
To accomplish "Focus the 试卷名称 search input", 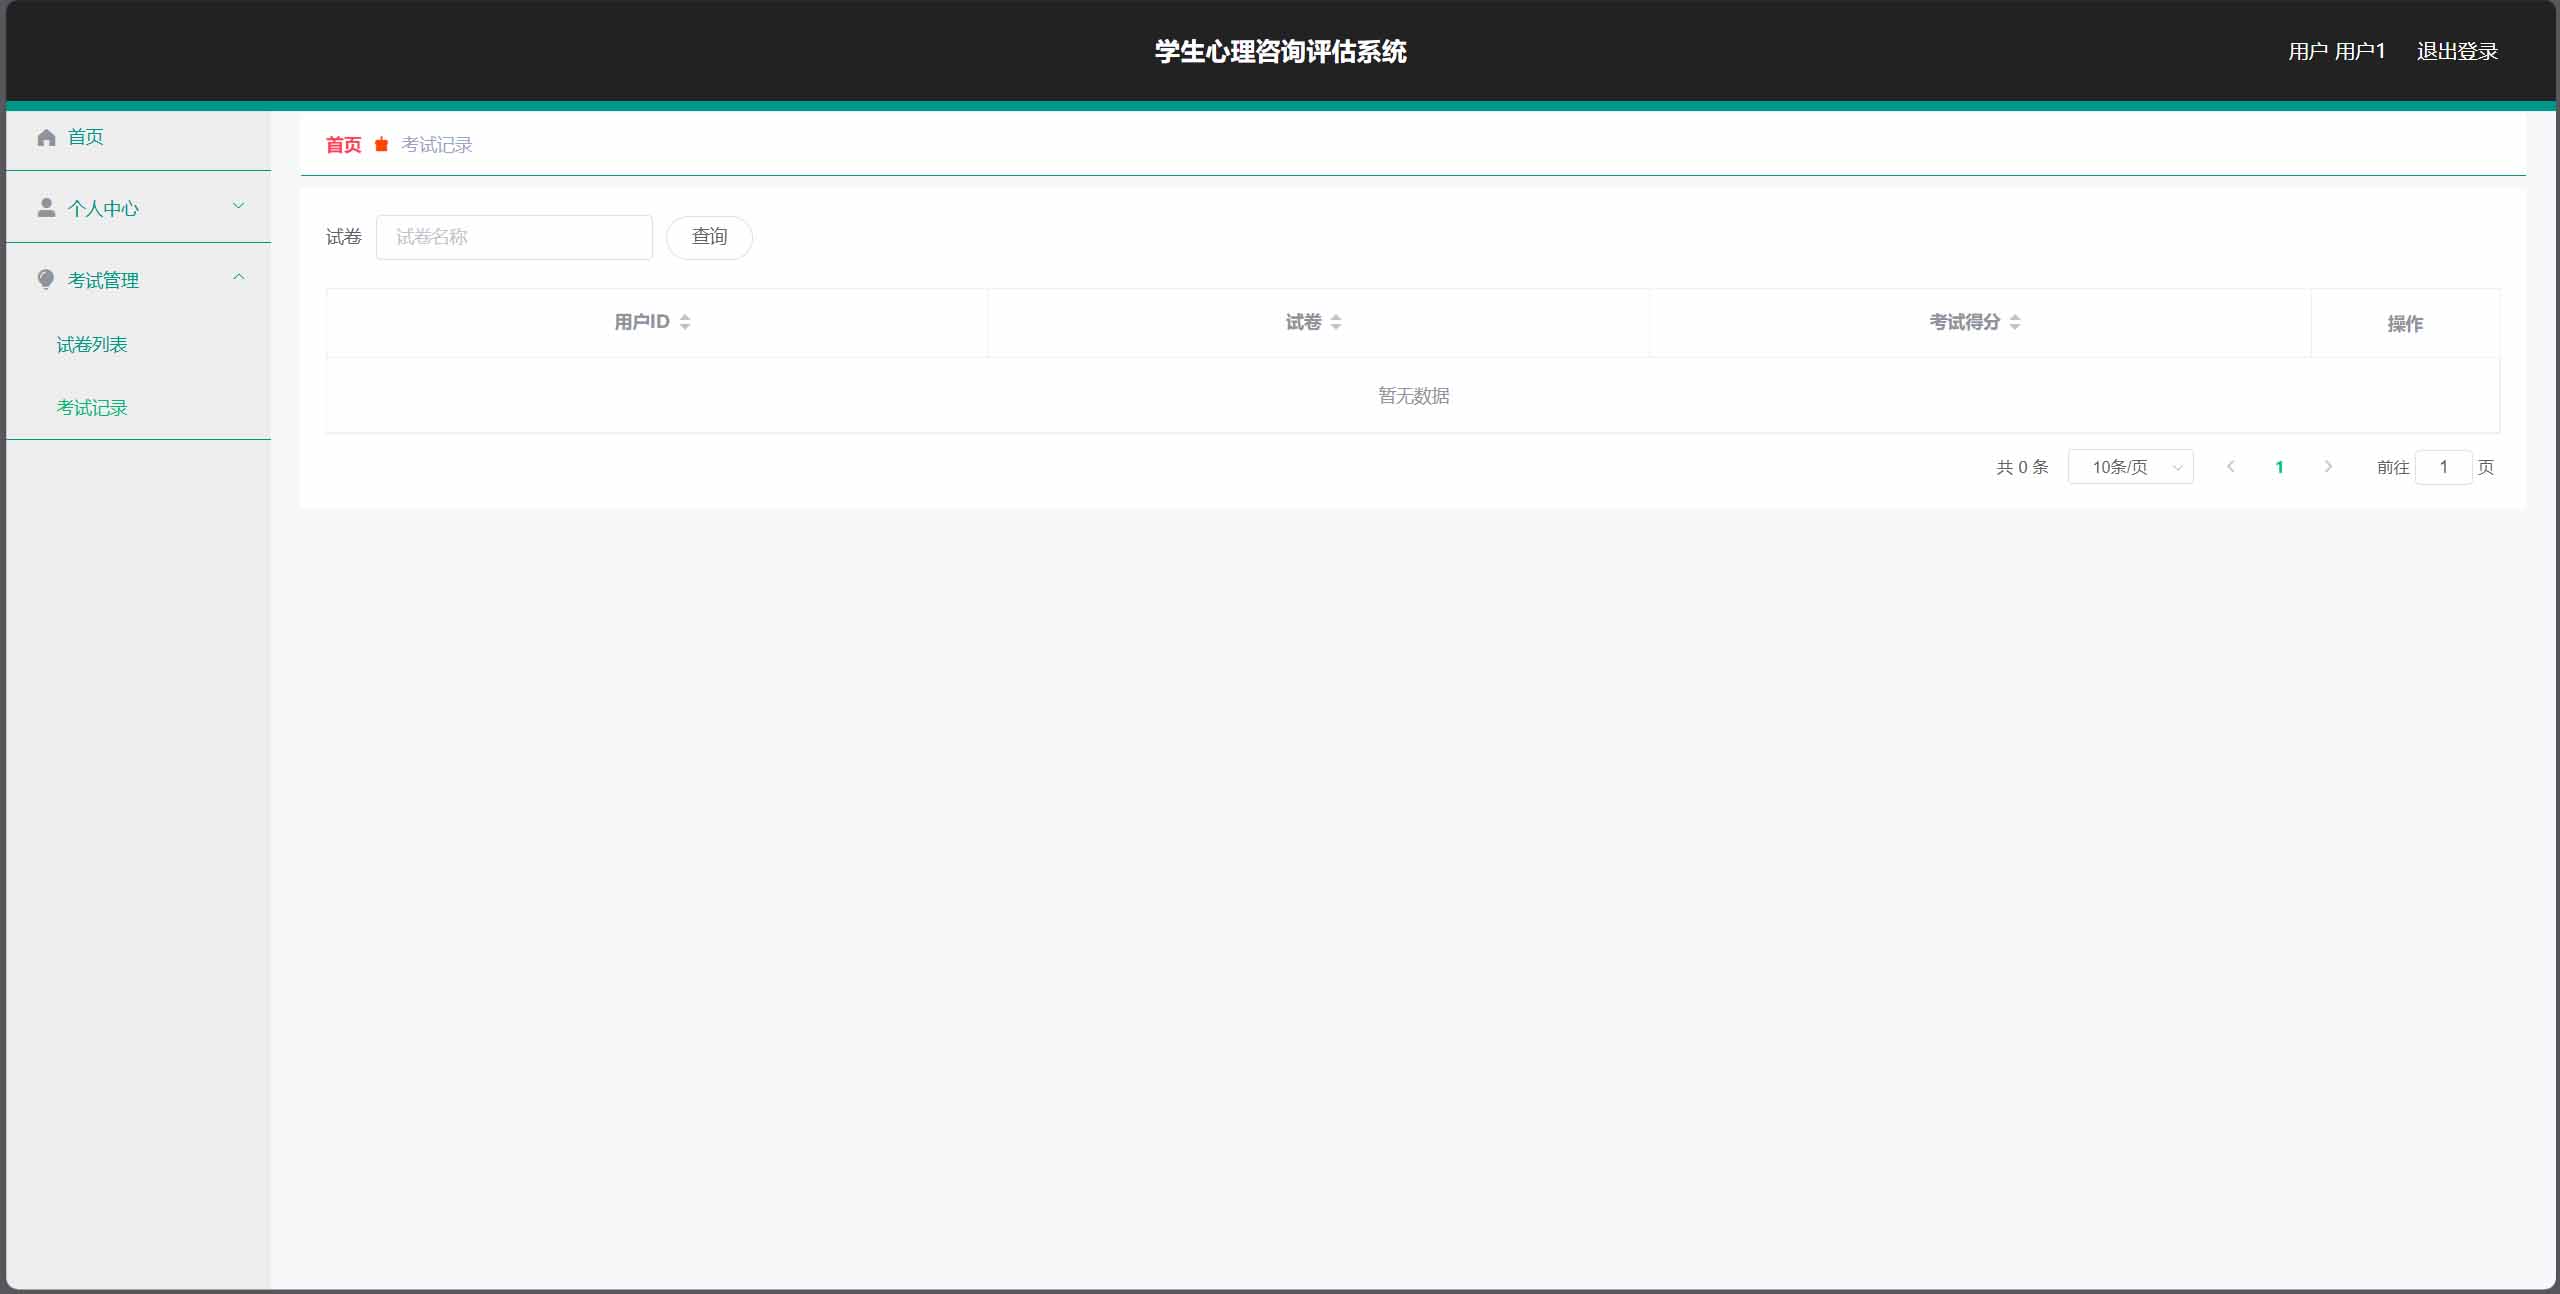I will click(514, 237).
